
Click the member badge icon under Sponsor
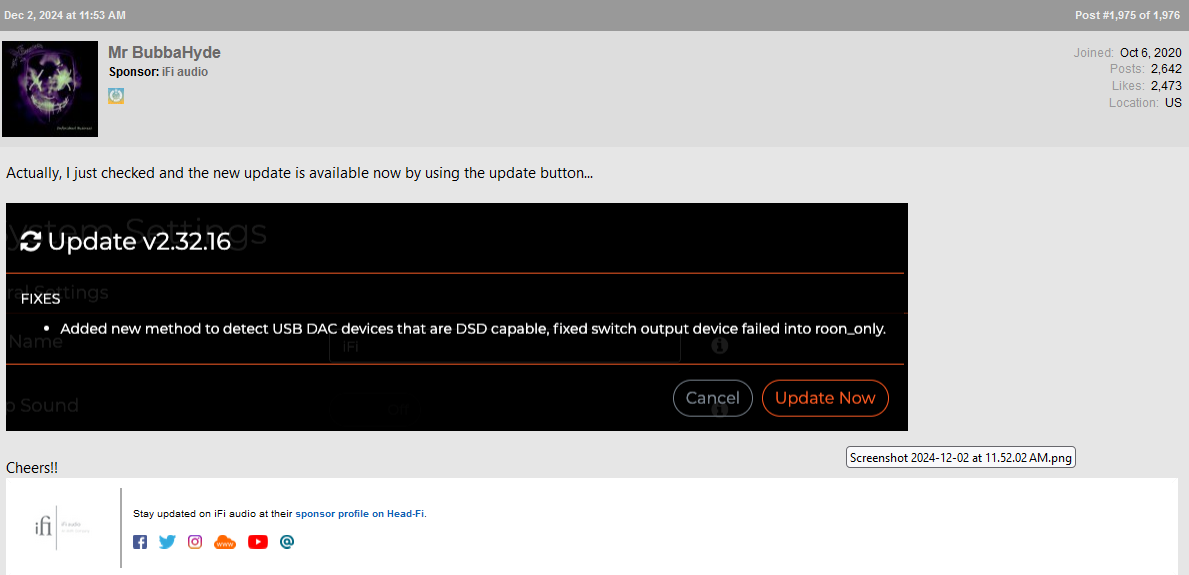tap(116, 96)
